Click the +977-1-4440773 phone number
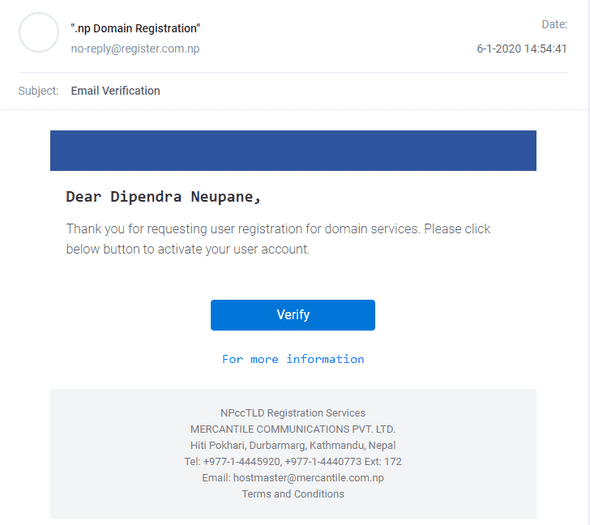Image resolution: width=590 pixels, height=525 pixels. pos(323,461)
